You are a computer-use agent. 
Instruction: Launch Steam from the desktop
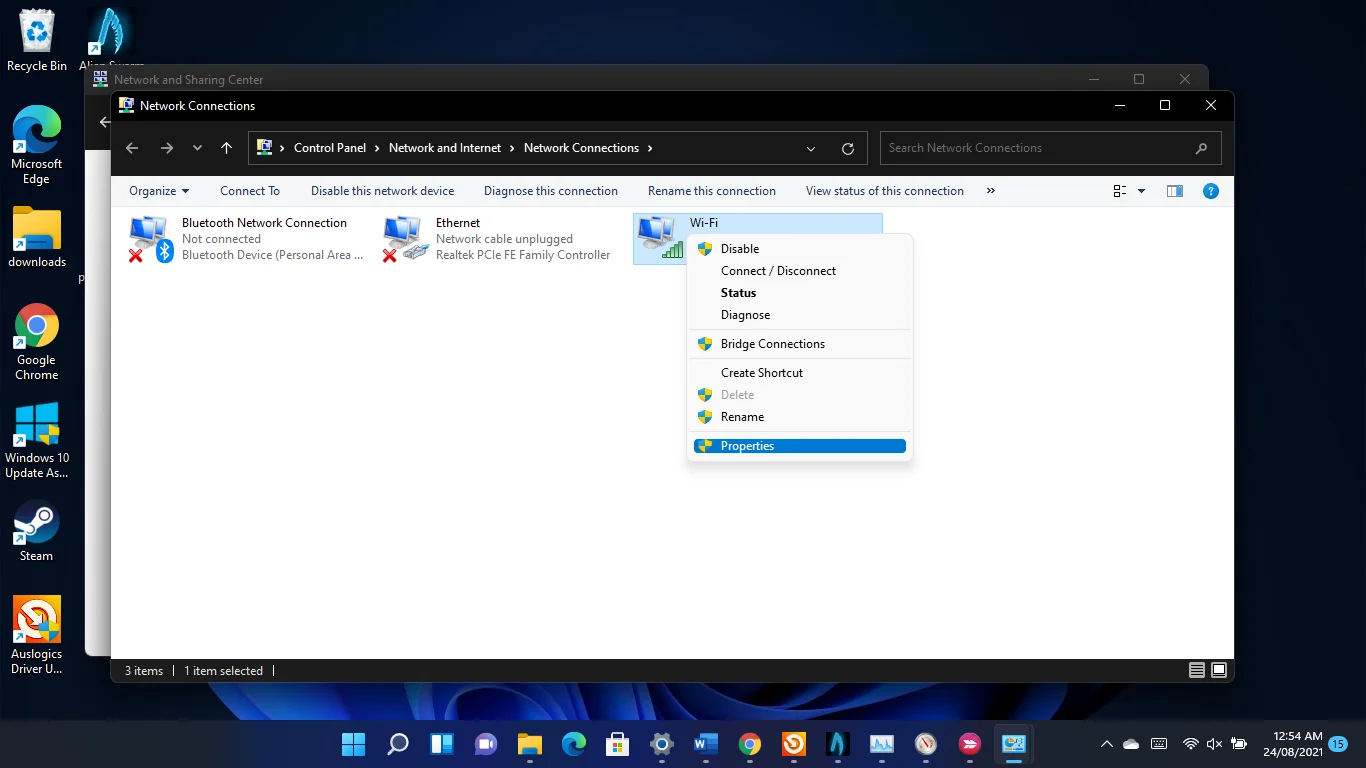[37, 531]
